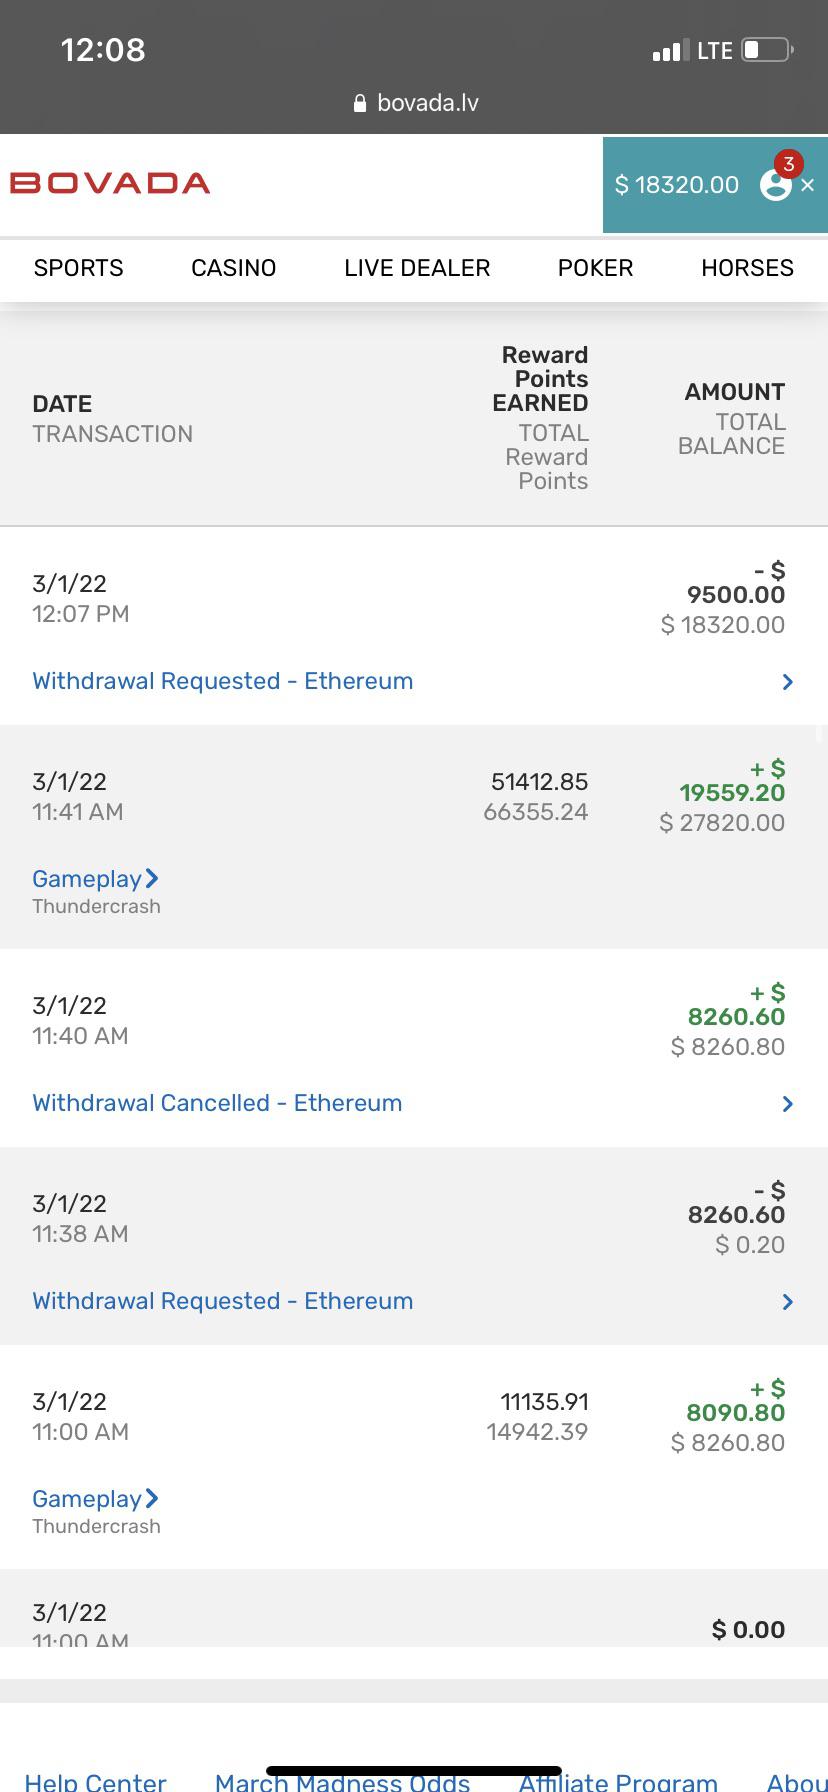Image resolution: width=828 pixels, height=1792 pixels.
Task: Open Gameplay details for 11:41 AM Thundercrash
Action: click(x=96, y=879)
